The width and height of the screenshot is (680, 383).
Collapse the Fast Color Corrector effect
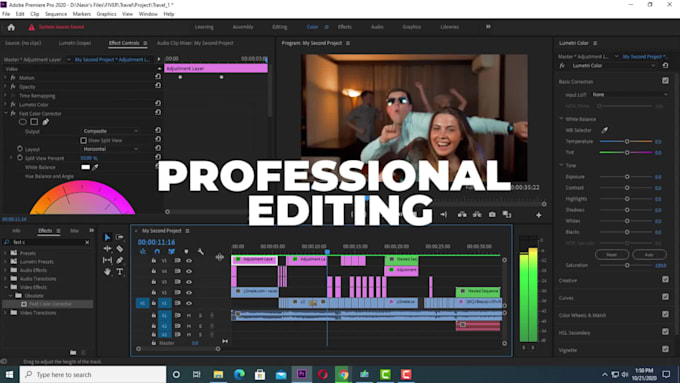click(6, 113)
